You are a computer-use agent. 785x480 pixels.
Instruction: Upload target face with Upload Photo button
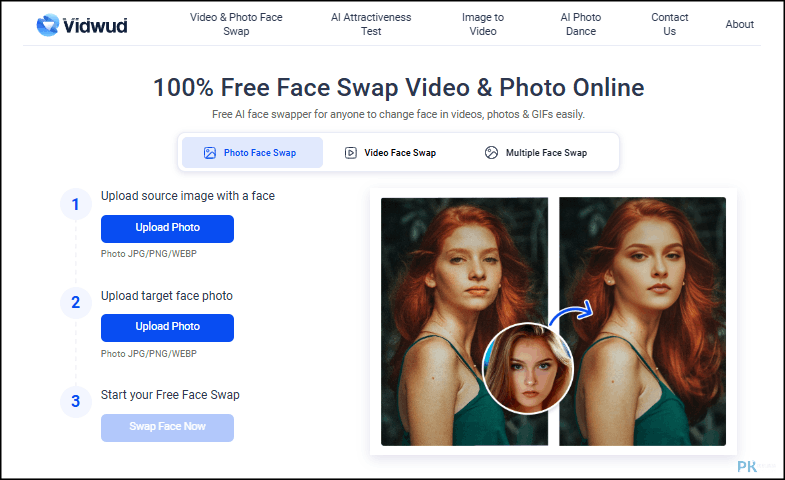(167, 328)
